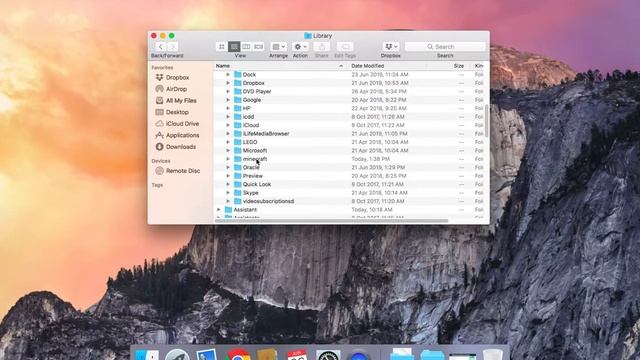640x360 pixels.
Task: Expand the Skype folder
Action: (x=228, y=193)
